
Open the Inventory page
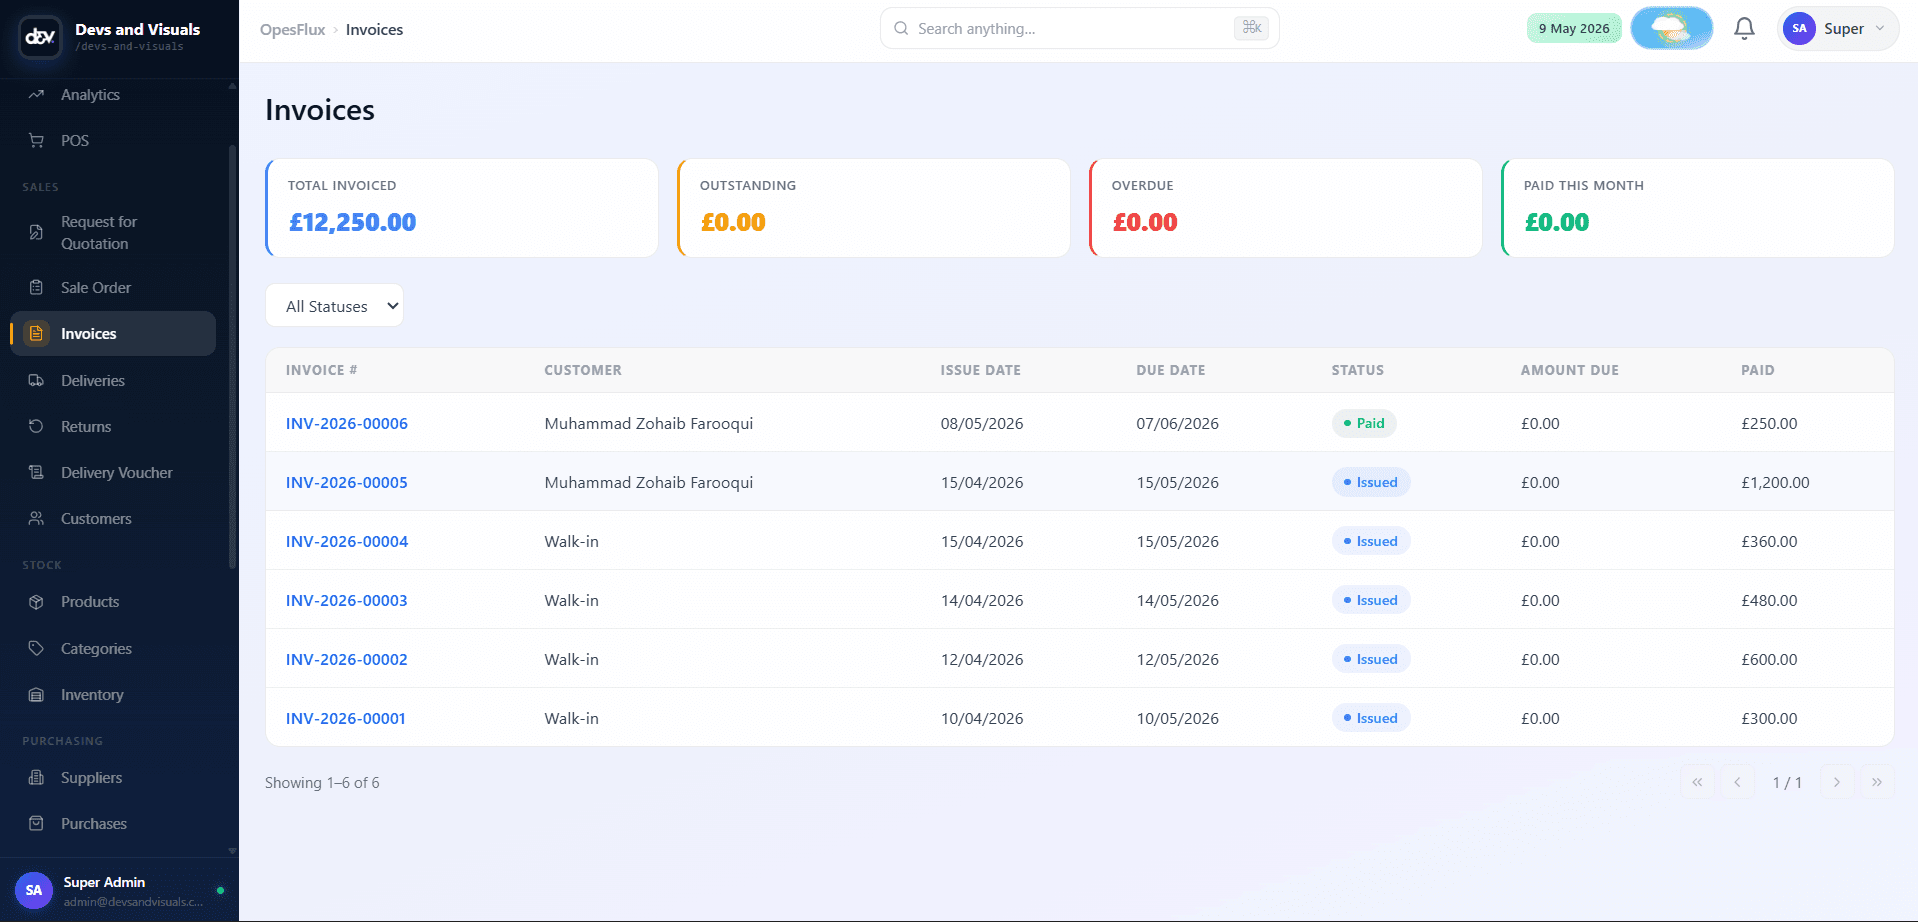tap(92, 694)
